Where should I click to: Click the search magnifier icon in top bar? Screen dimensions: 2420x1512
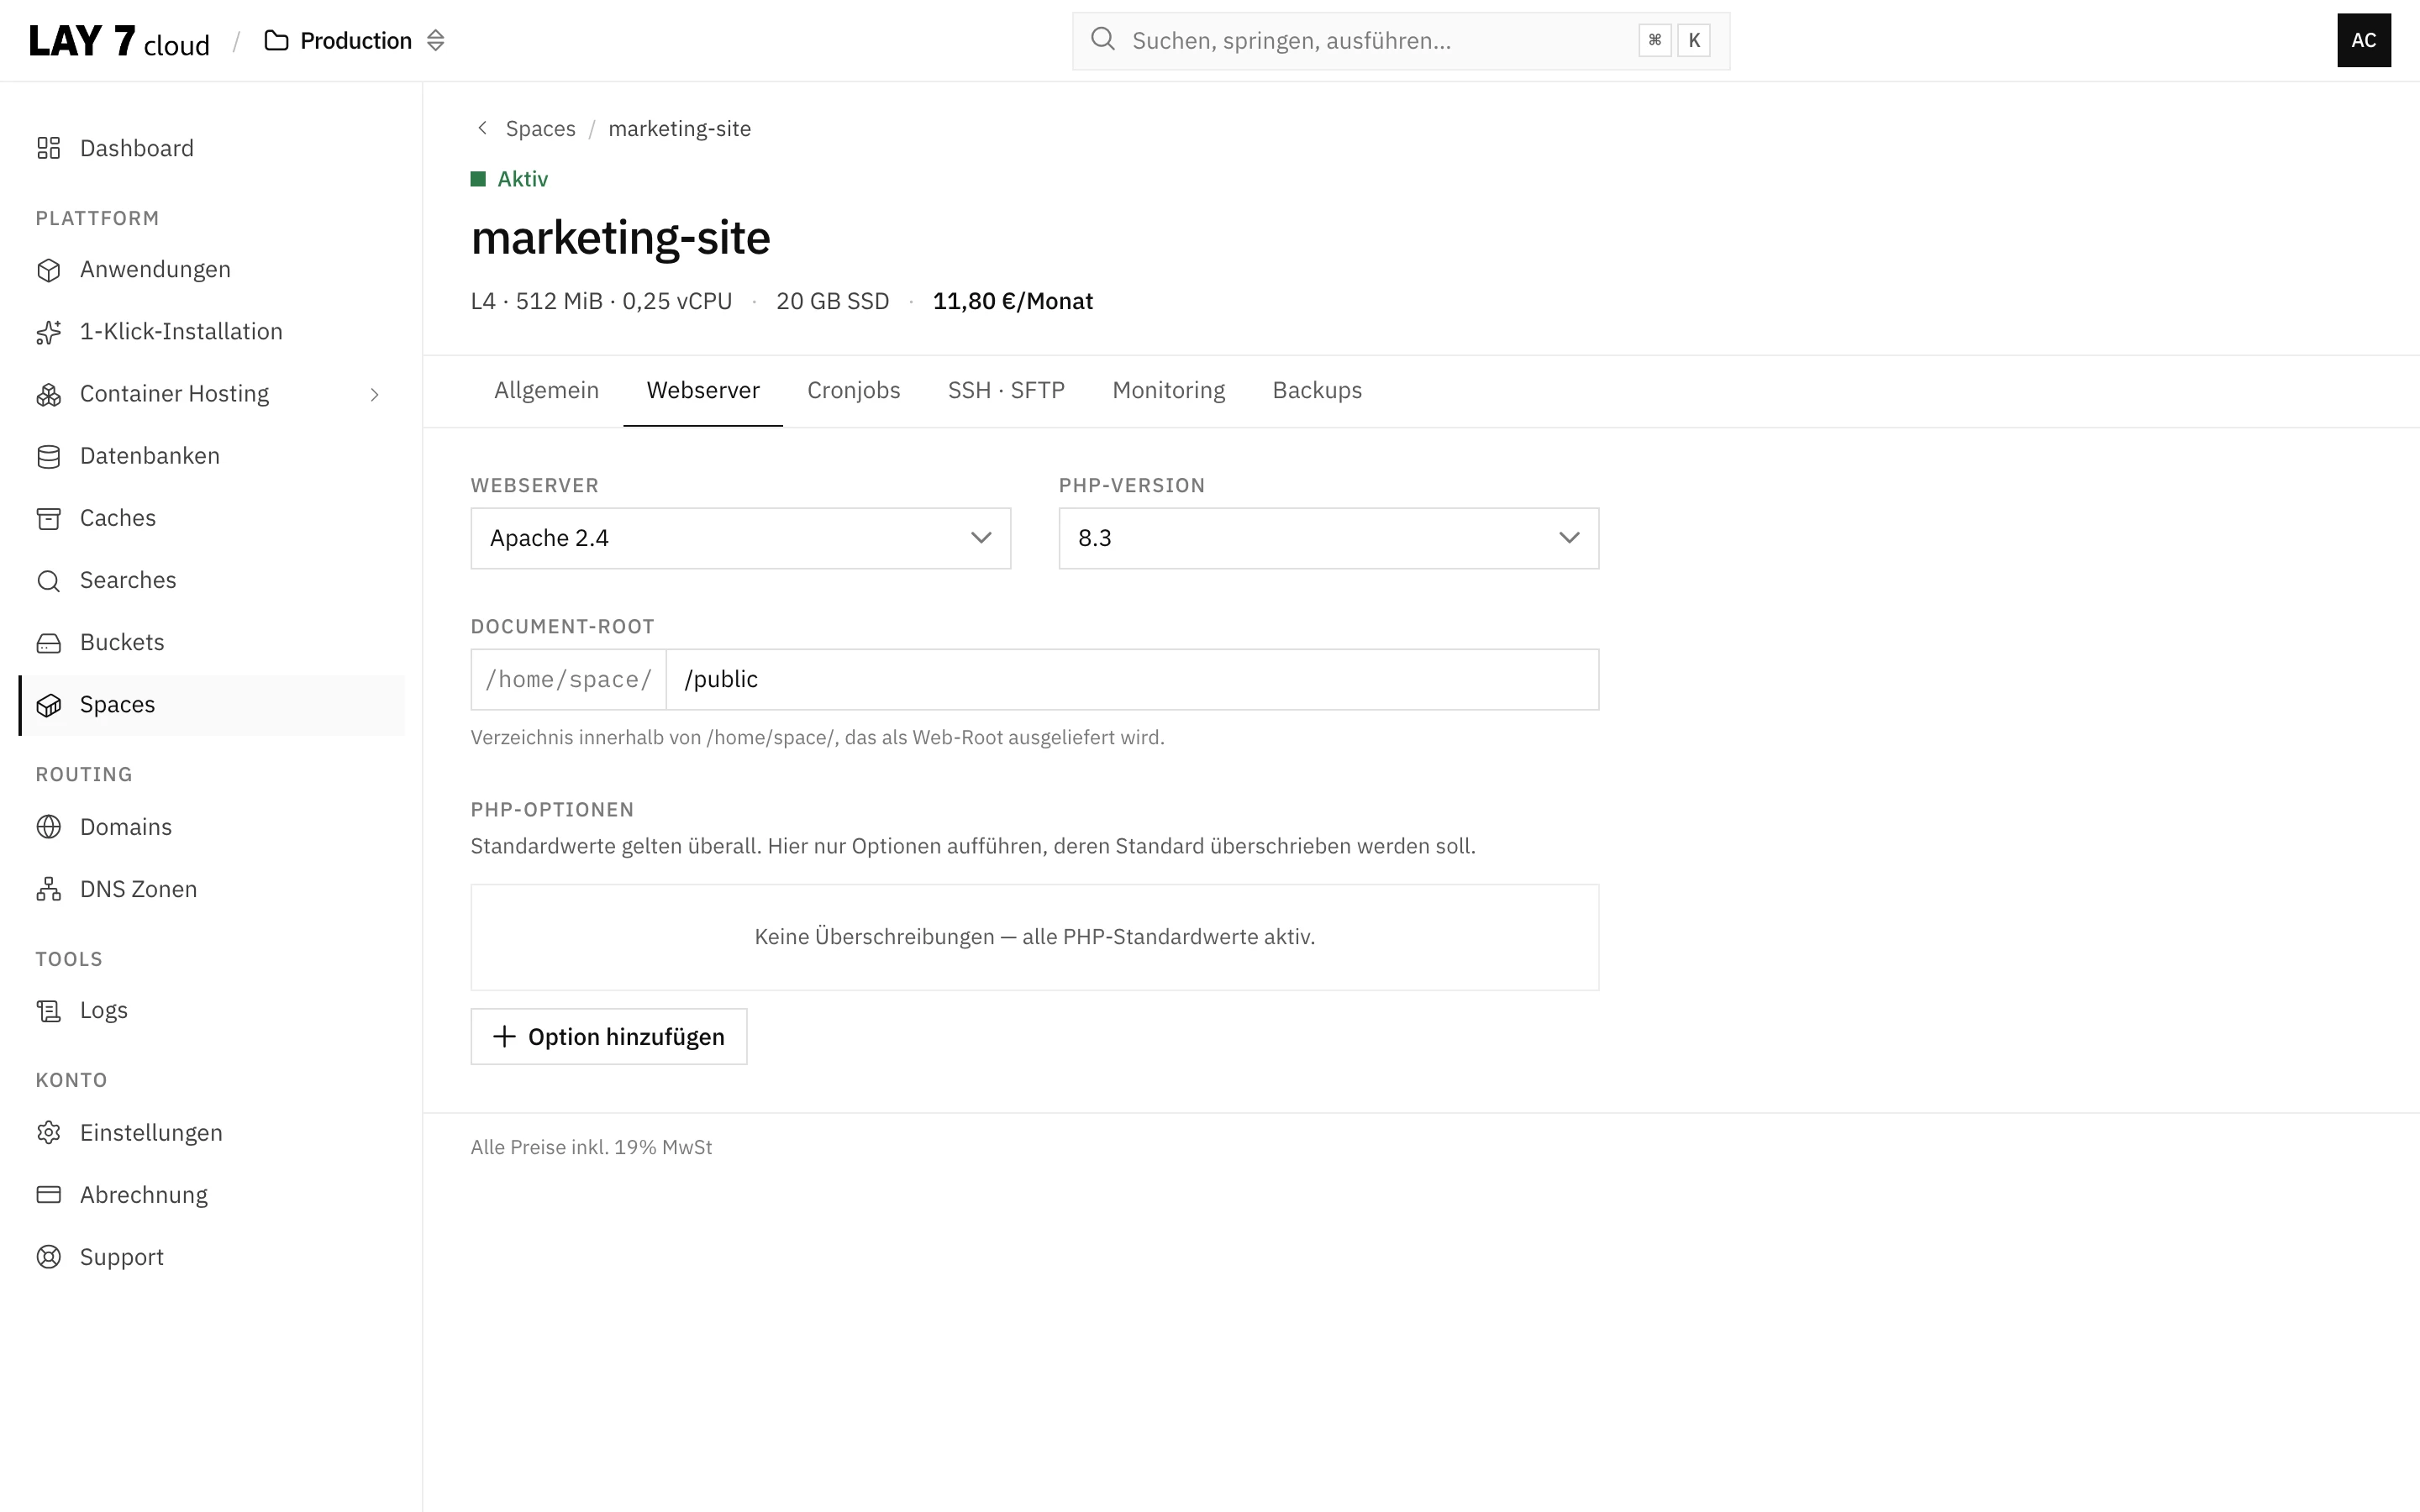[x=1103, y=40]
